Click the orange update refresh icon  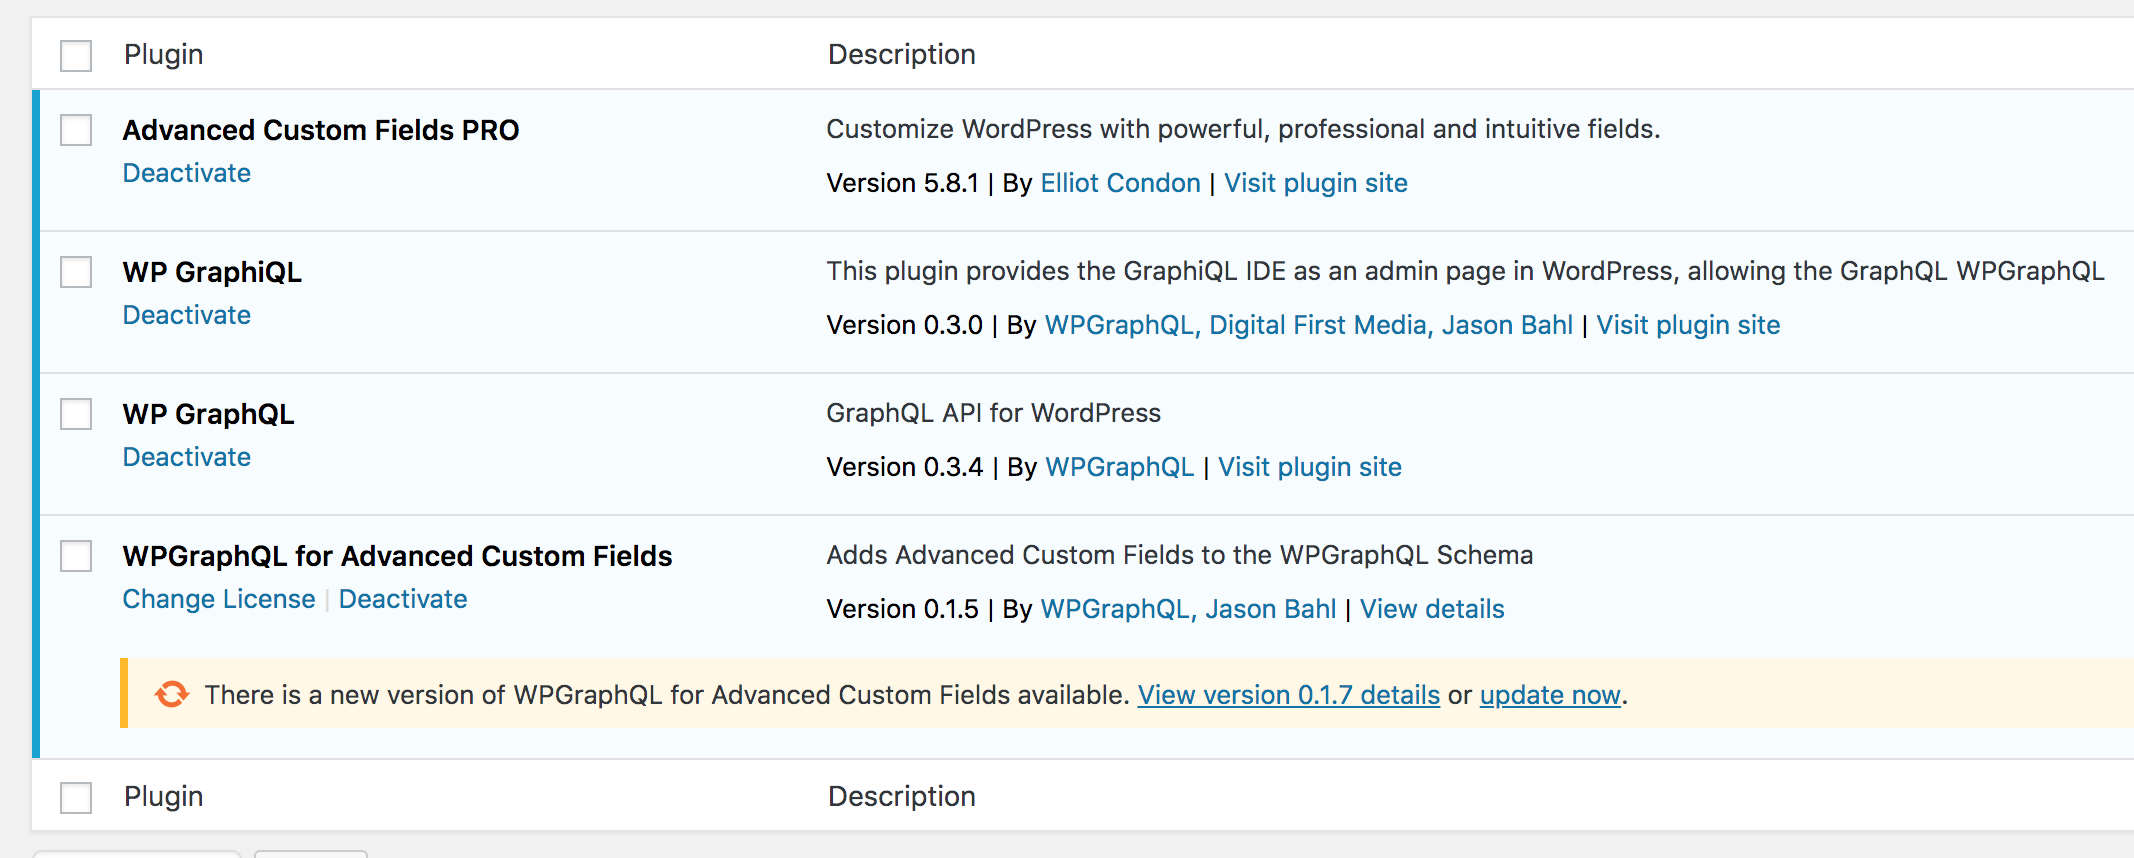(172, 694)
